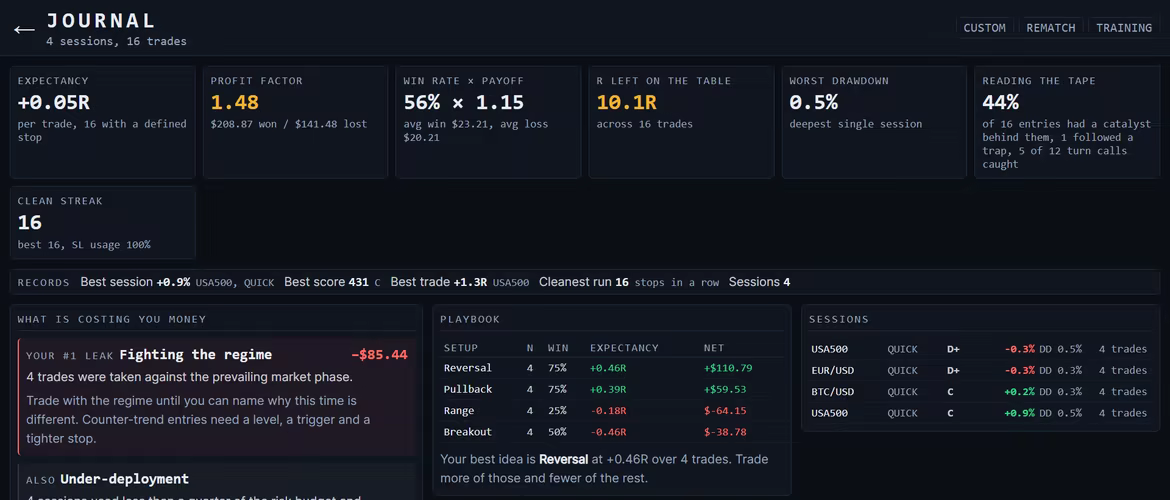Select the 'Under-deployment' leak heading
The width and height of the screenshot is (1170, 500).
(x=125, y=478)
